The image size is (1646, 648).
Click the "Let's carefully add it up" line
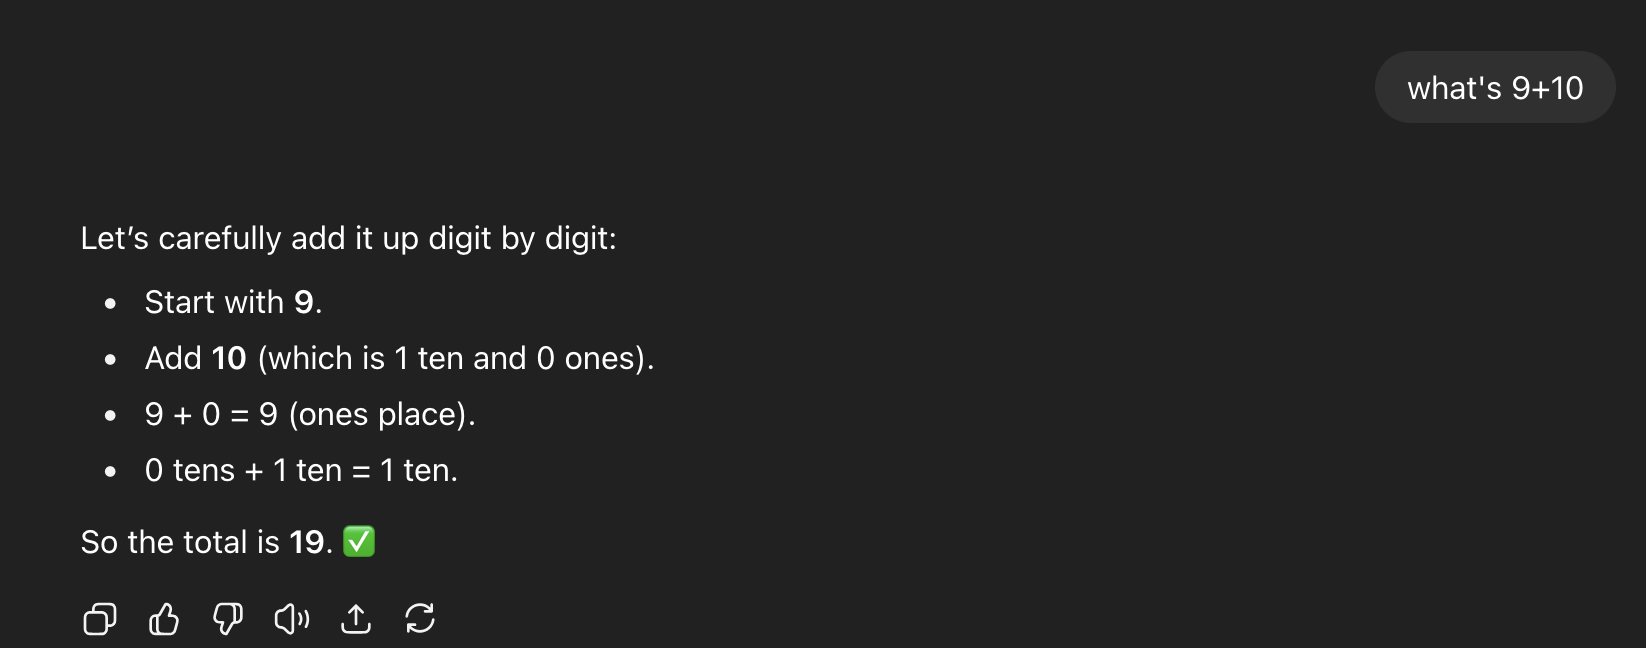348,238
